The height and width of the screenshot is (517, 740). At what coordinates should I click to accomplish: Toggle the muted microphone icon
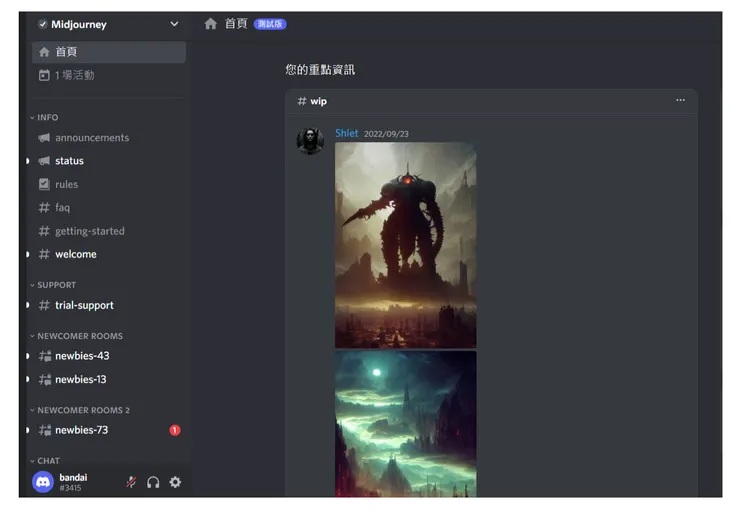pos(131,482)
